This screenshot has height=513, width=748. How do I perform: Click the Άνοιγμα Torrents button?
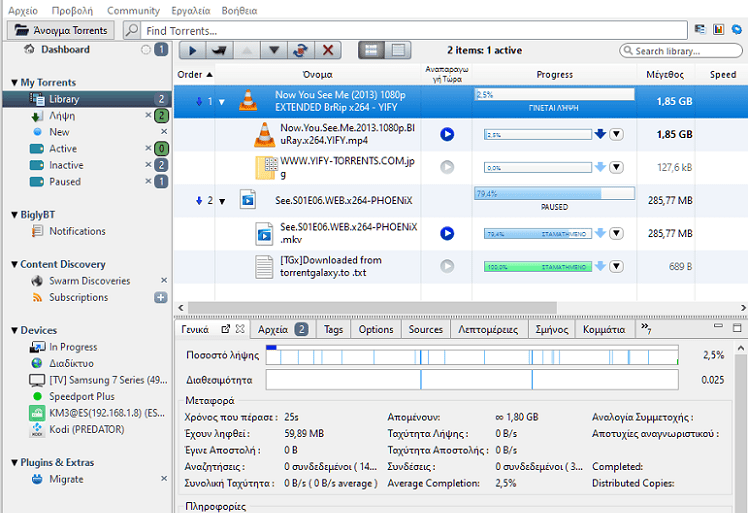[61, 30]
